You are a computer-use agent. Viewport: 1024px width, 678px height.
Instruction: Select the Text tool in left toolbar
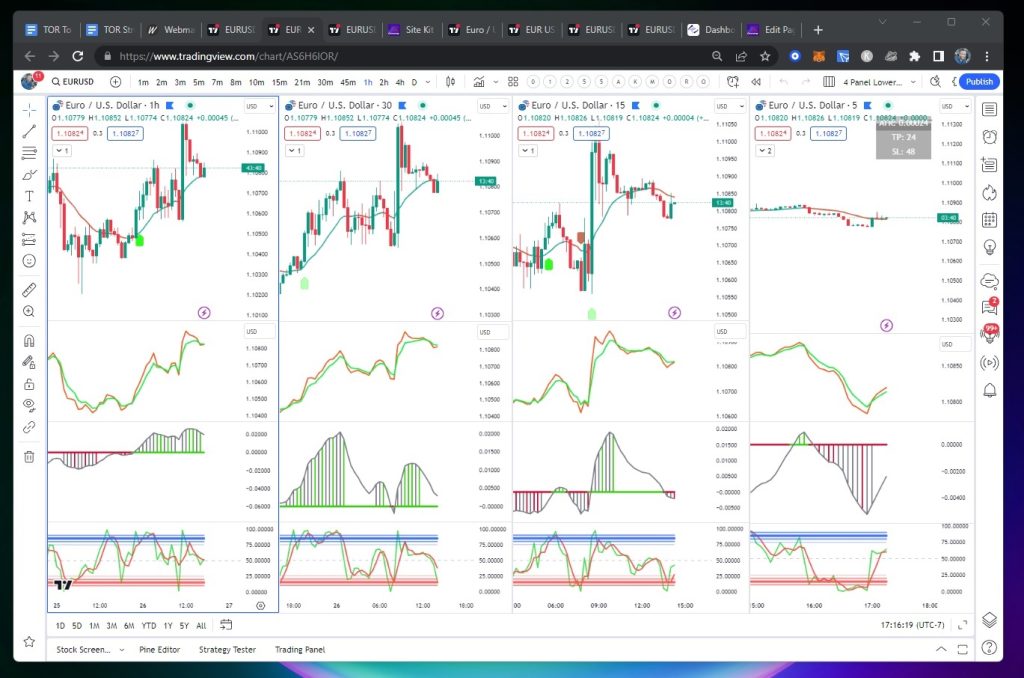29,195
